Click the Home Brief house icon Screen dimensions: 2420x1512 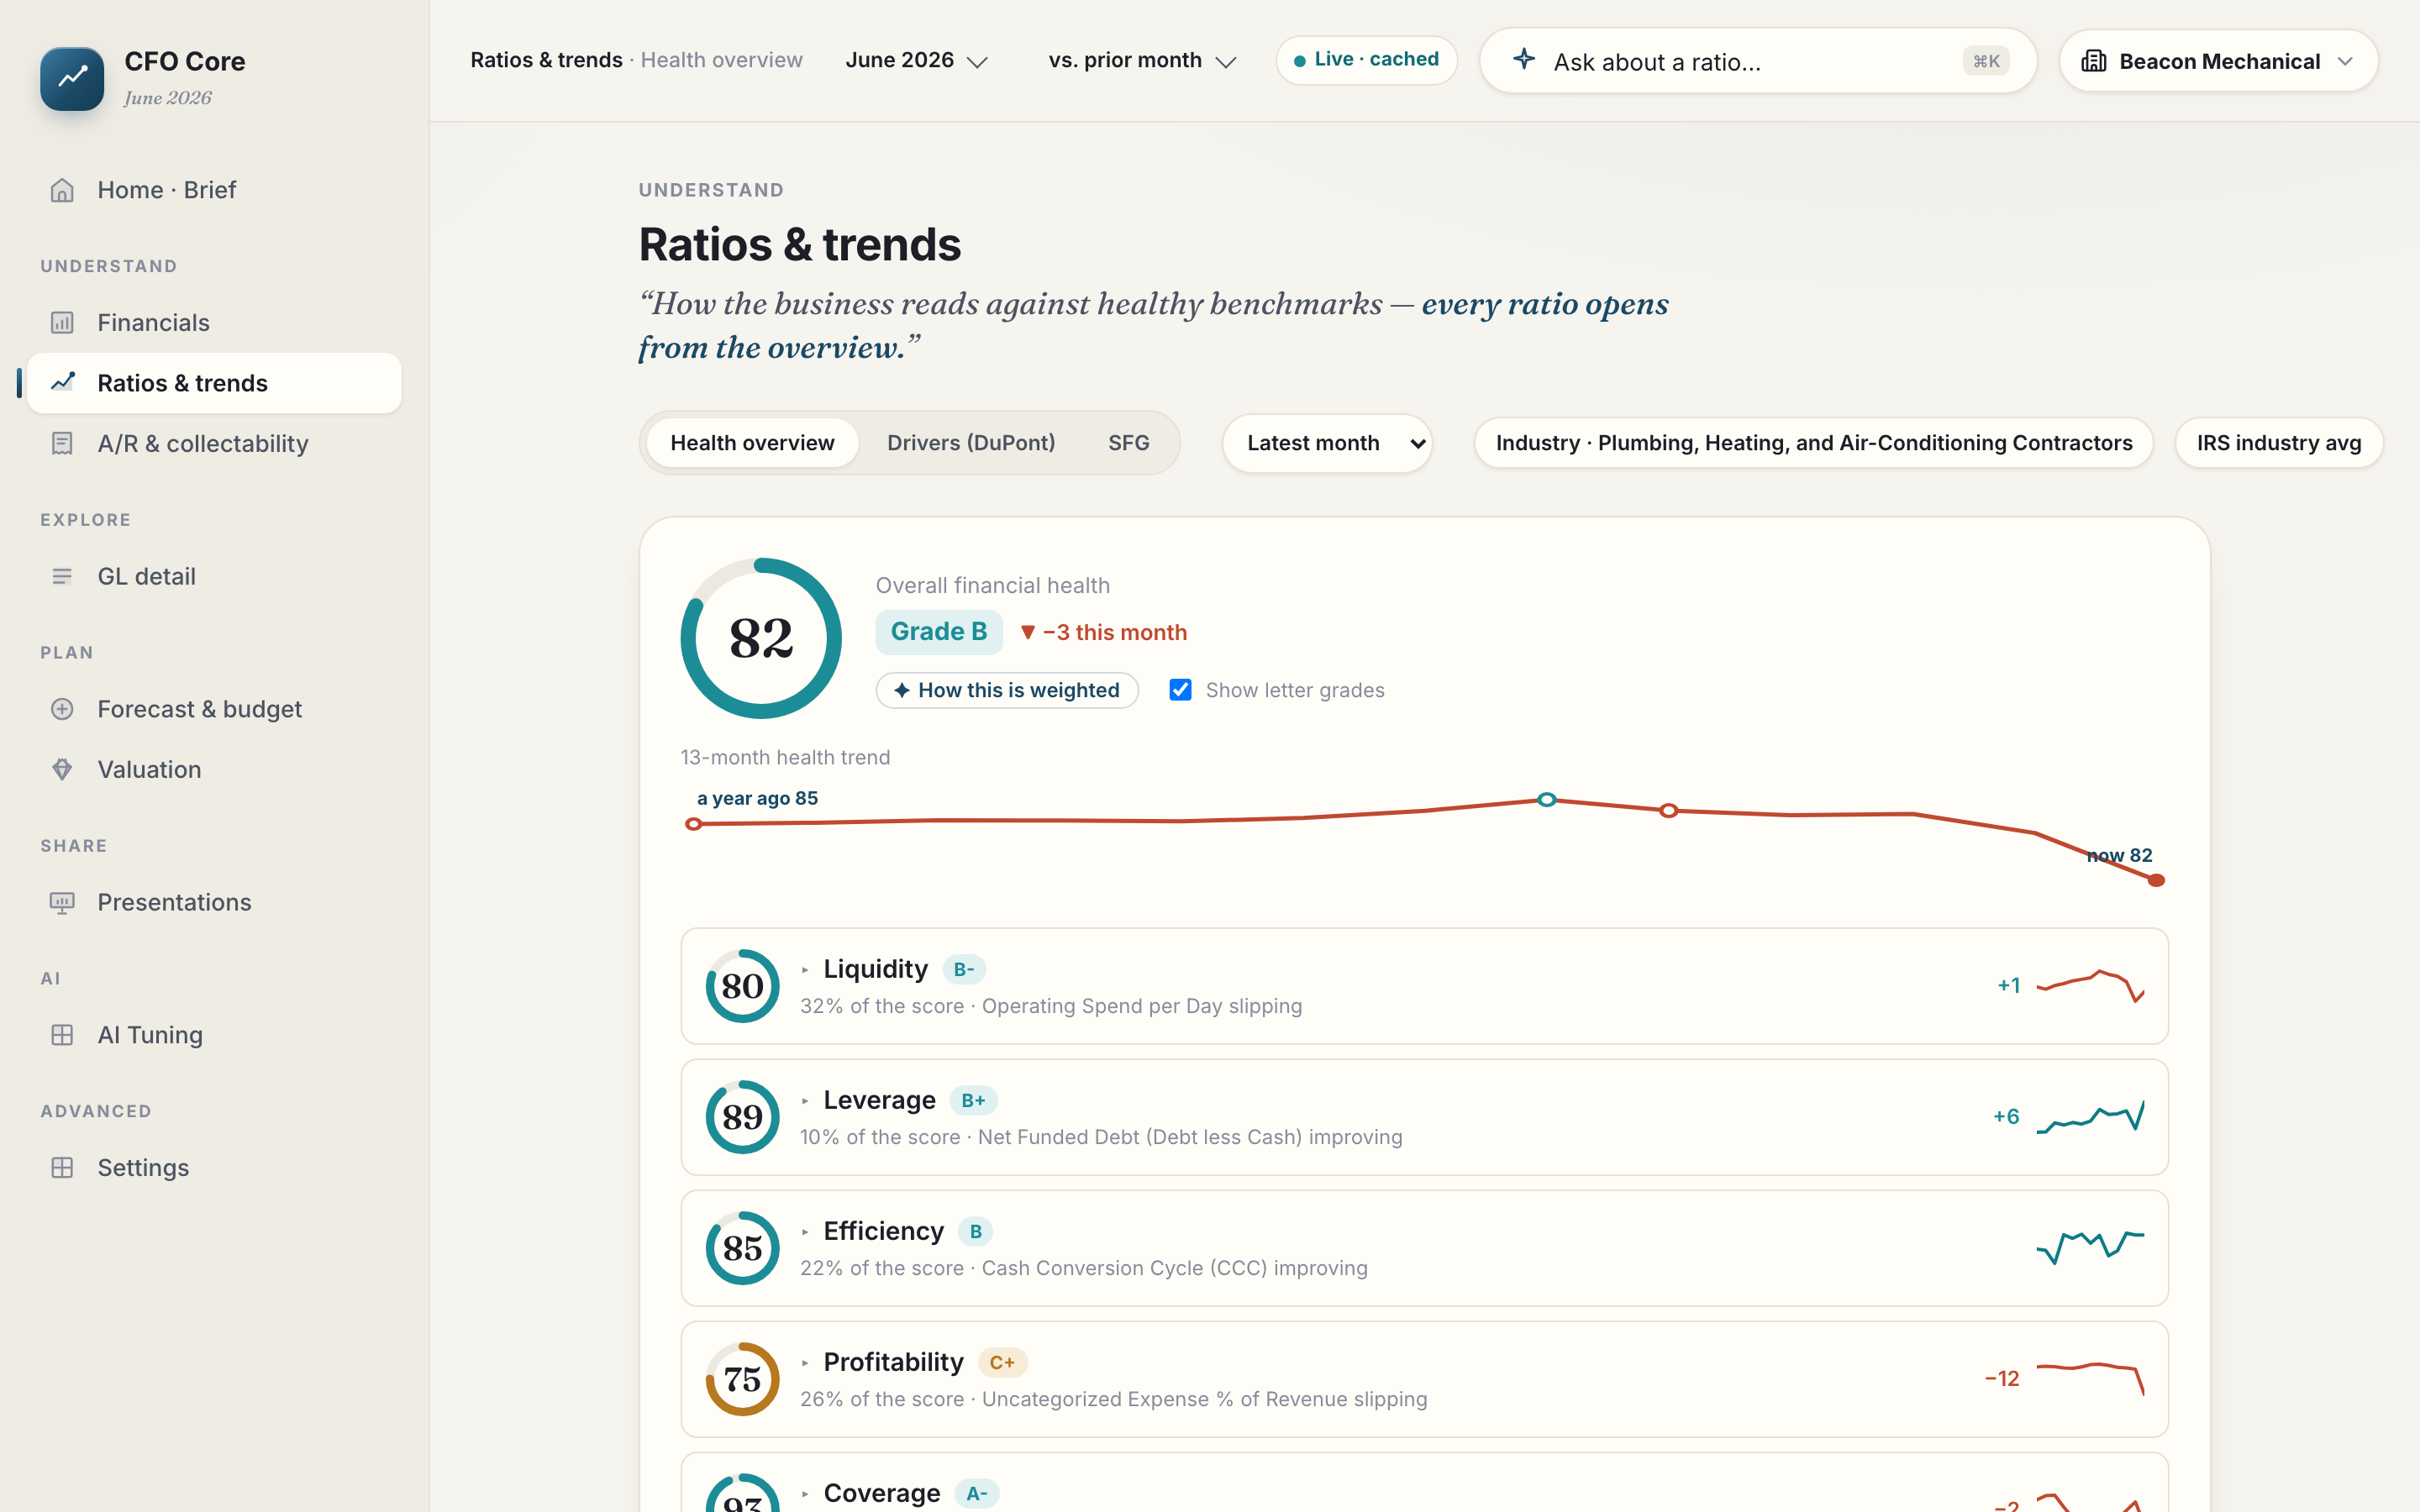tap(62, 190)
